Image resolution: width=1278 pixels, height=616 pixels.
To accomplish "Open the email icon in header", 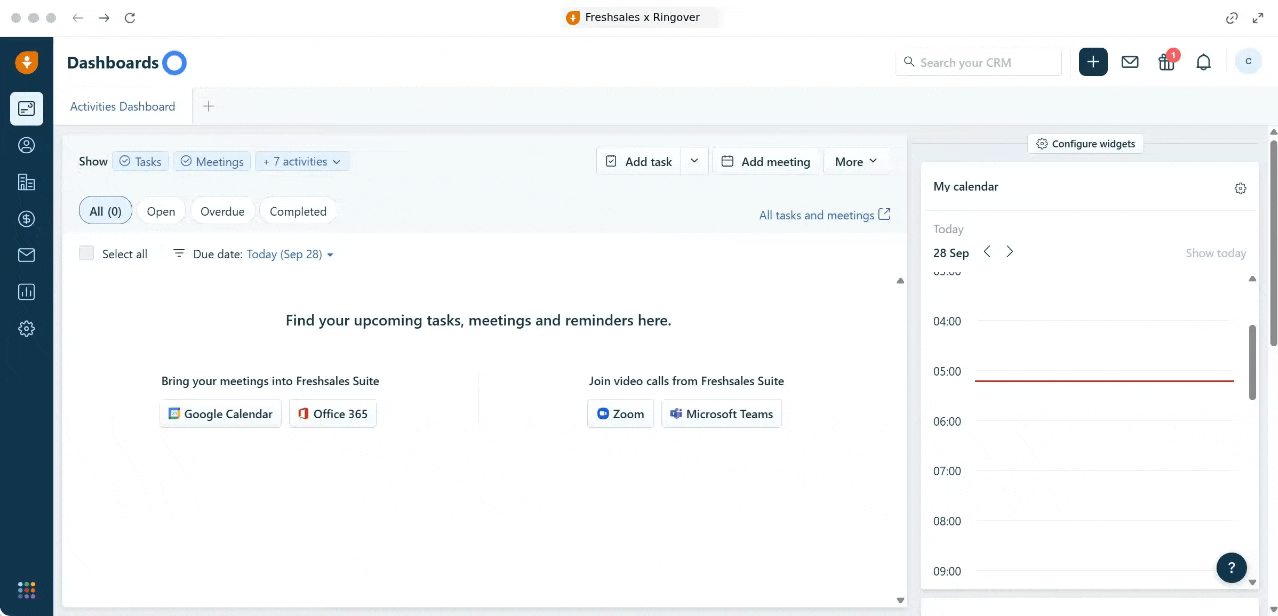I will point(1130,62).
